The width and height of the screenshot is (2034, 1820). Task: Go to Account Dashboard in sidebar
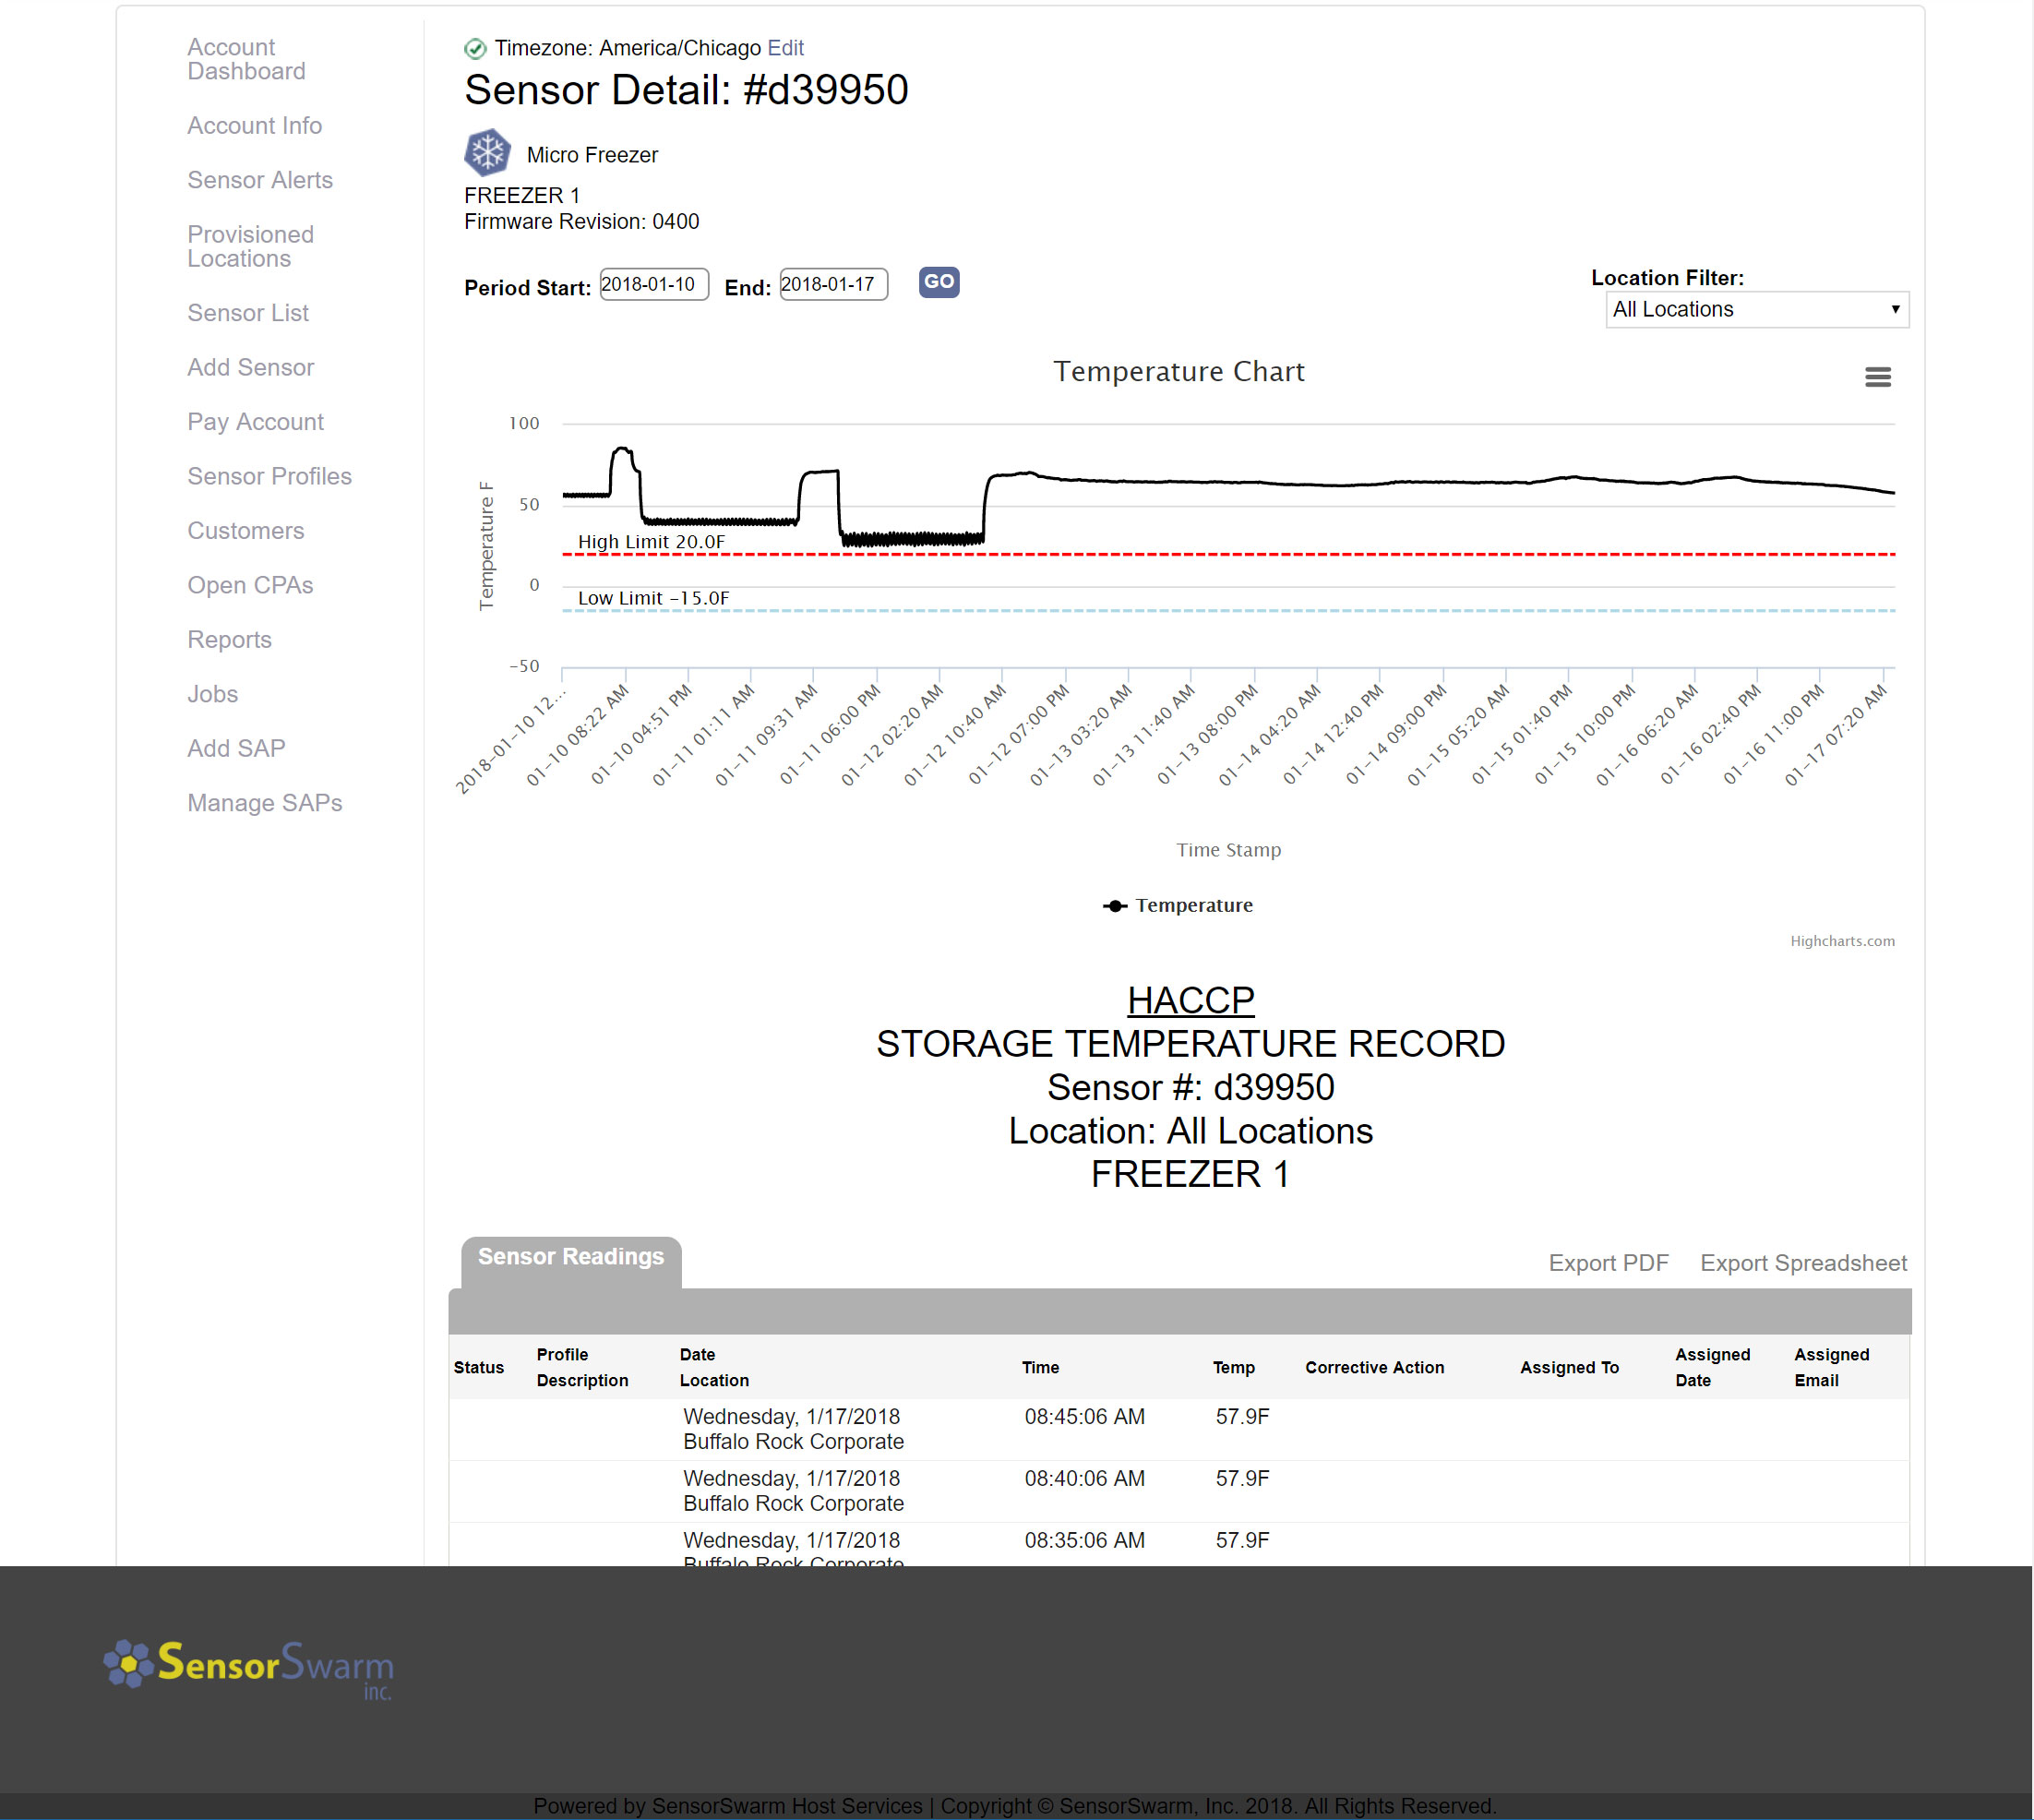(246, 59)
